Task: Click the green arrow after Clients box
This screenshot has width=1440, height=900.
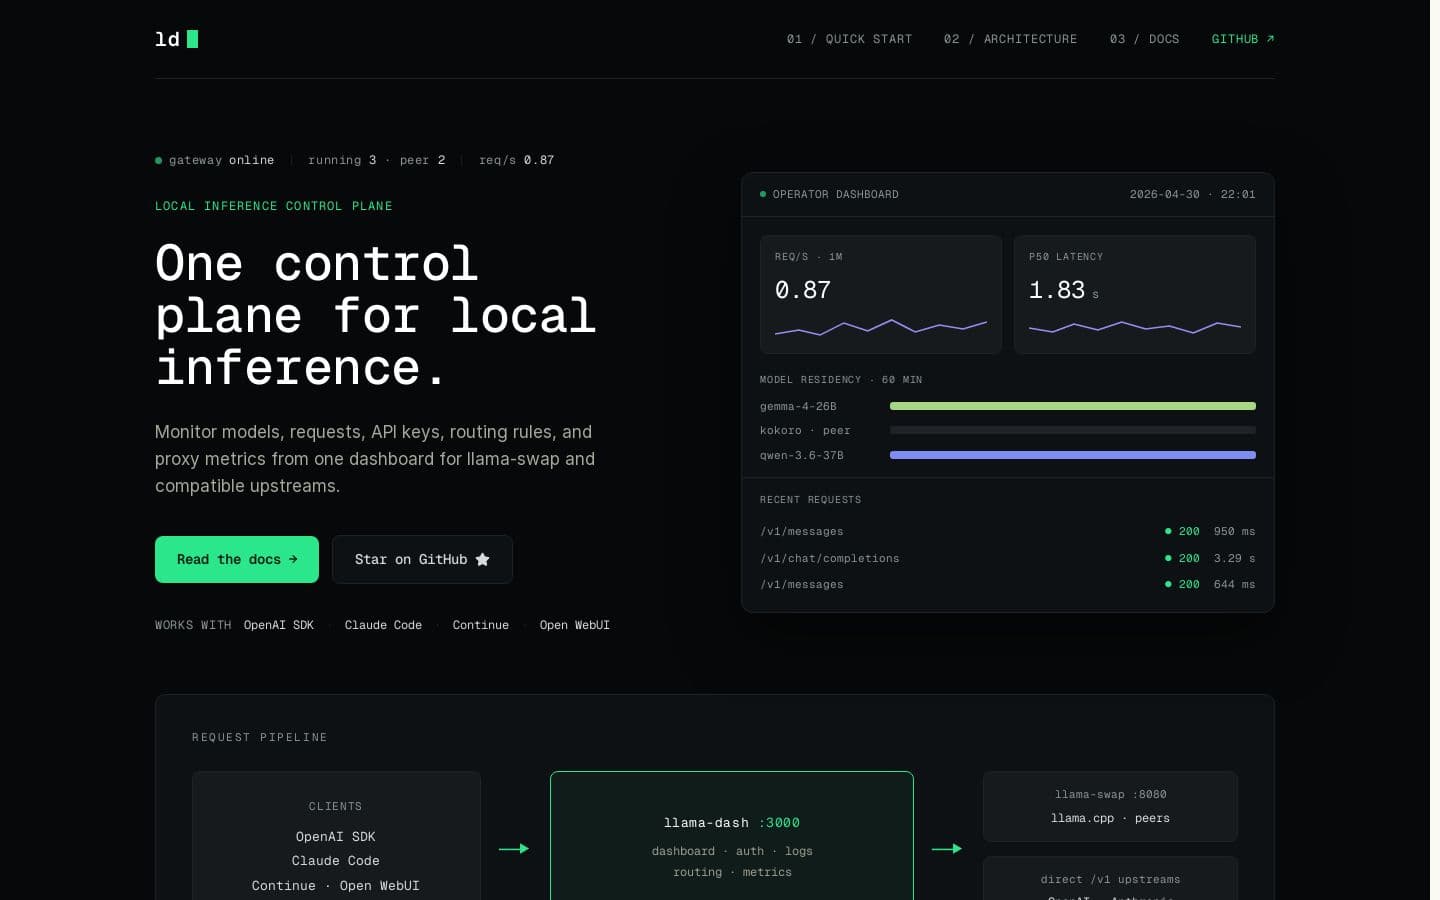Action: pos(514,849)
